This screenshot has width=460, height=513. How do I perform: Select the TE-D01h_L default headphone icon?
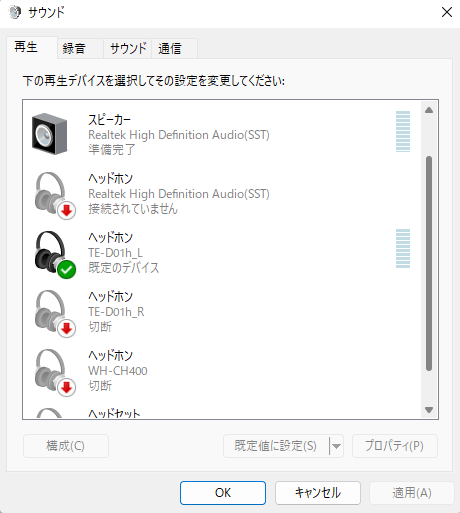pos(55,255)
